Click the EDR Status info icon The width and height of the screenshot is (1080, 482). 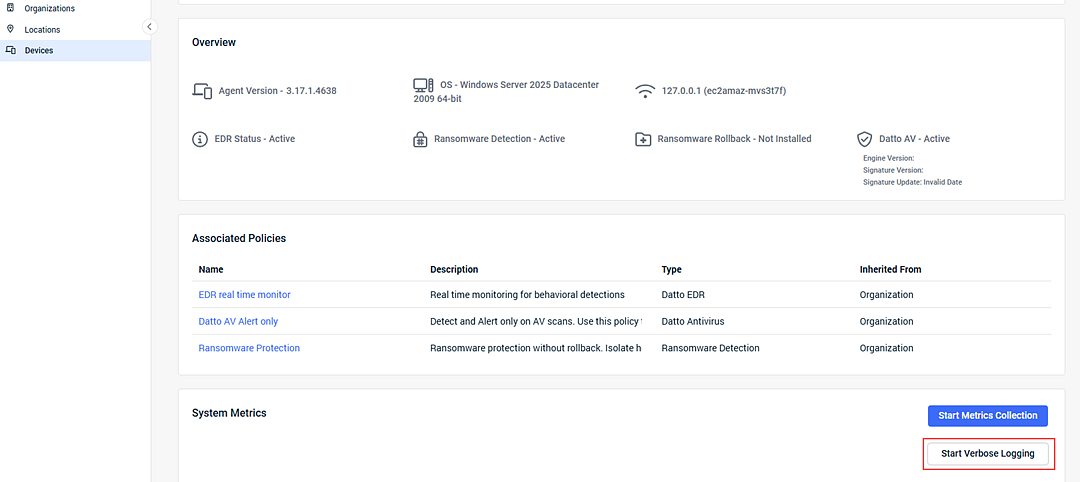[x=200, y=139]
